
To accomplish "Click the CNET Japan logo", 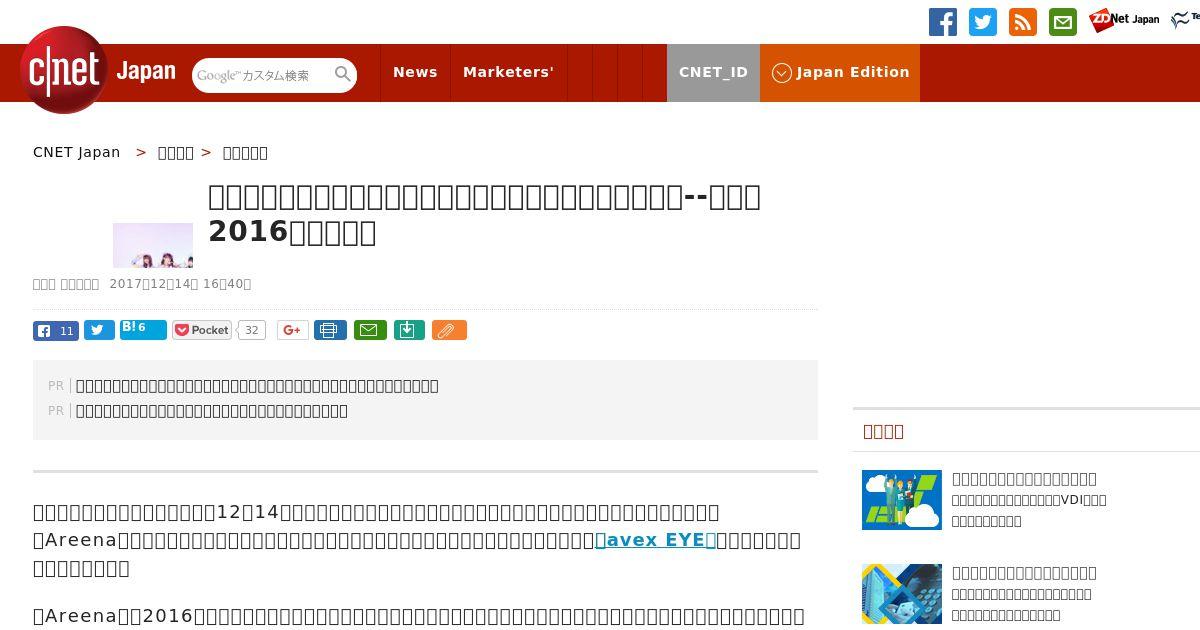I will 98,71.
